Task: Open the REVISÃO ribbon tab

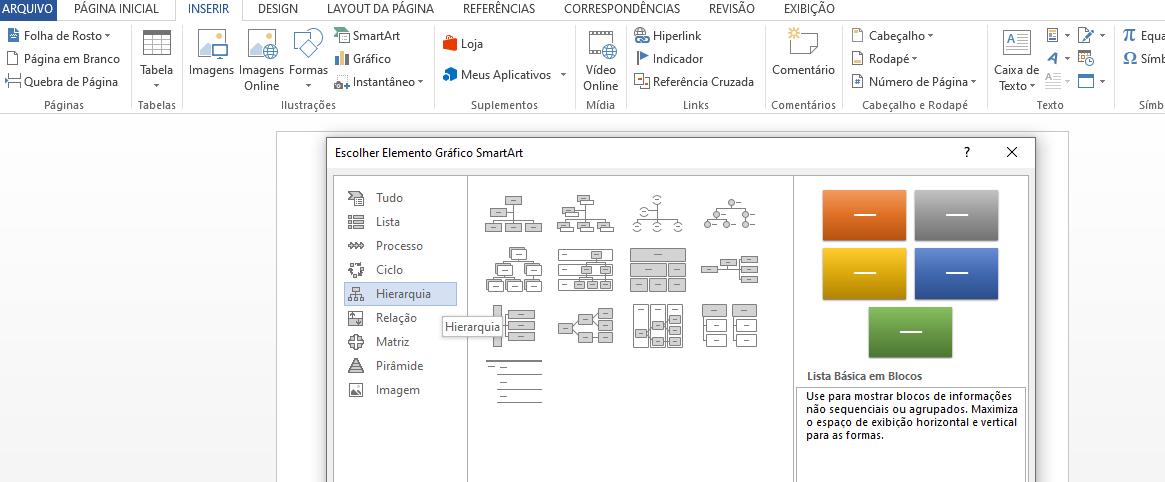Action: click(731, 9)
